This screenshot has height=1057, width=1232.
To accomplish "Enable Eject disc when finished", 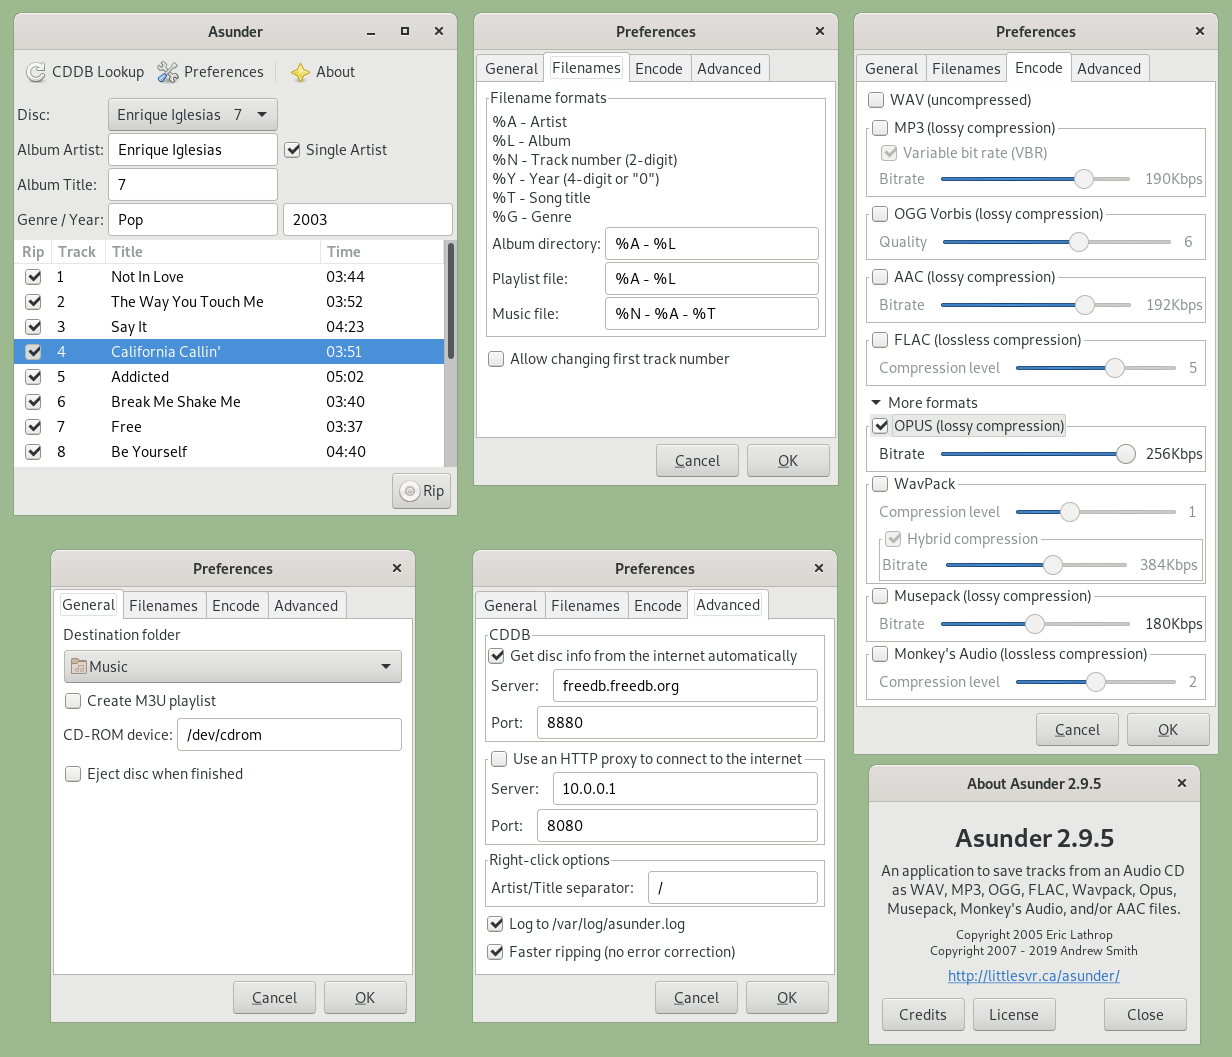I will pyautogui.click(x=73, y=774).
